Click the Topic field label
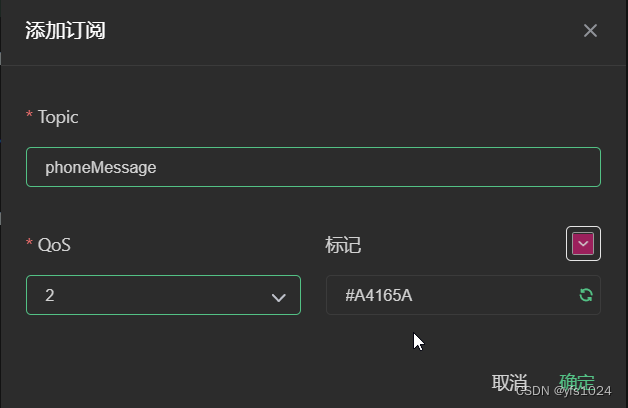 (58, 117)
